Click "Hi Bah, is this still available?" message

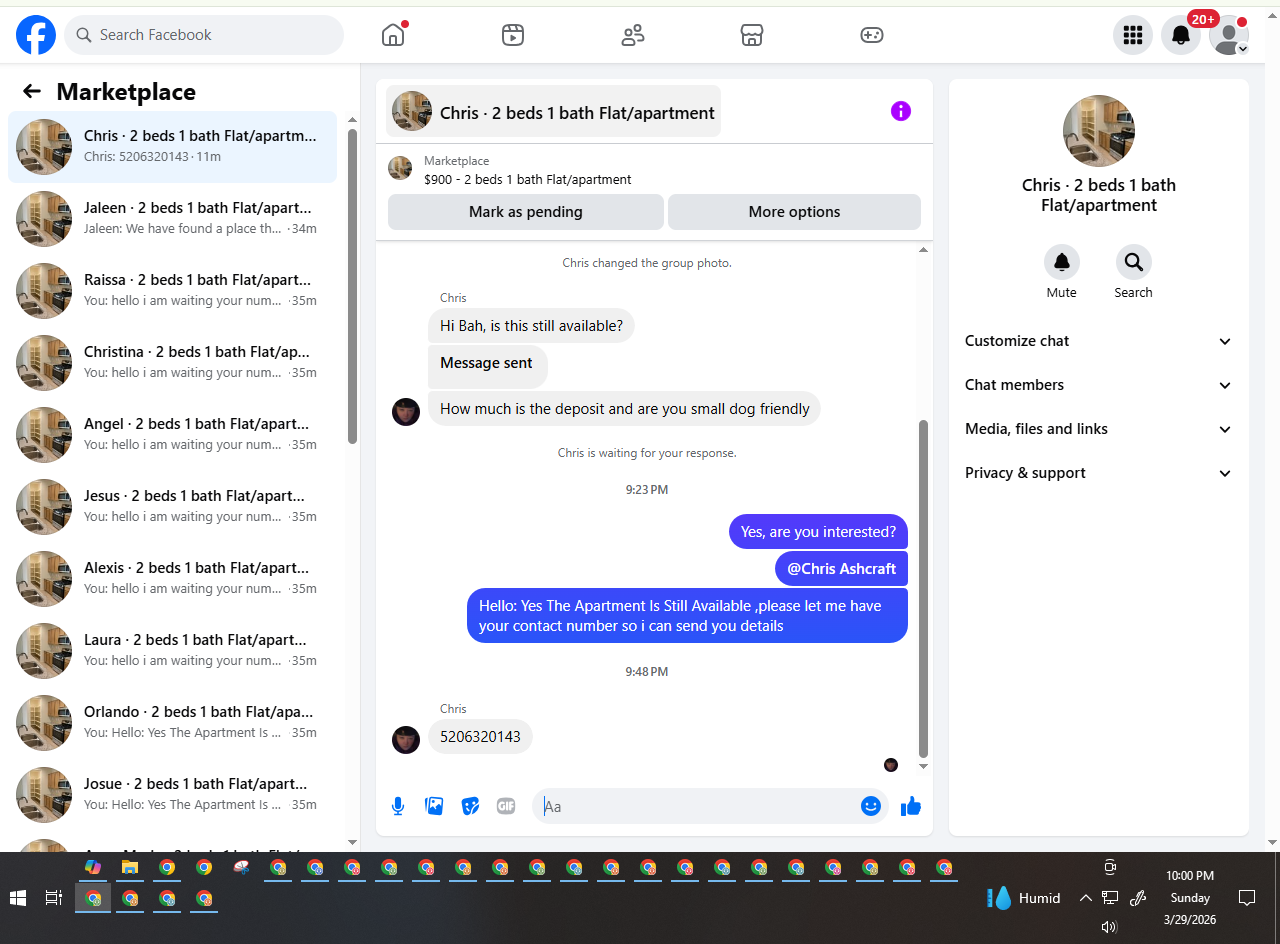pos(531,325)
